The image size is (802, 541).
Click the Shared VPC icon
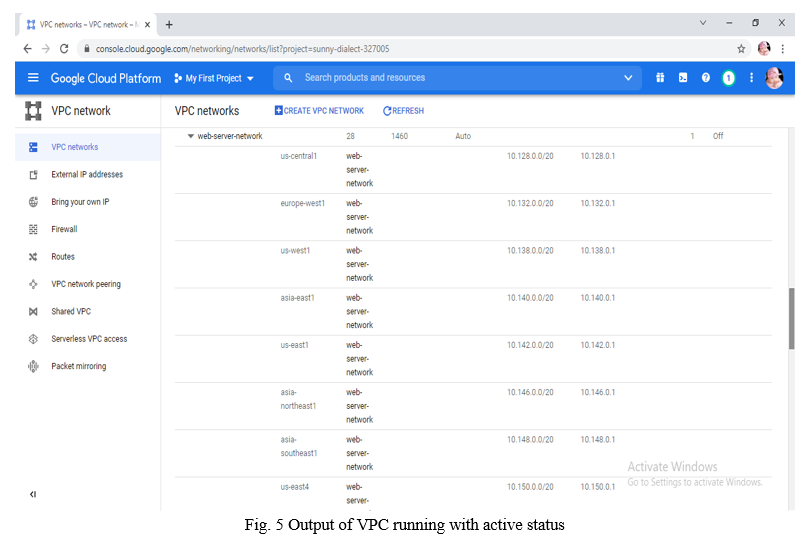click(x=33, y=311)
